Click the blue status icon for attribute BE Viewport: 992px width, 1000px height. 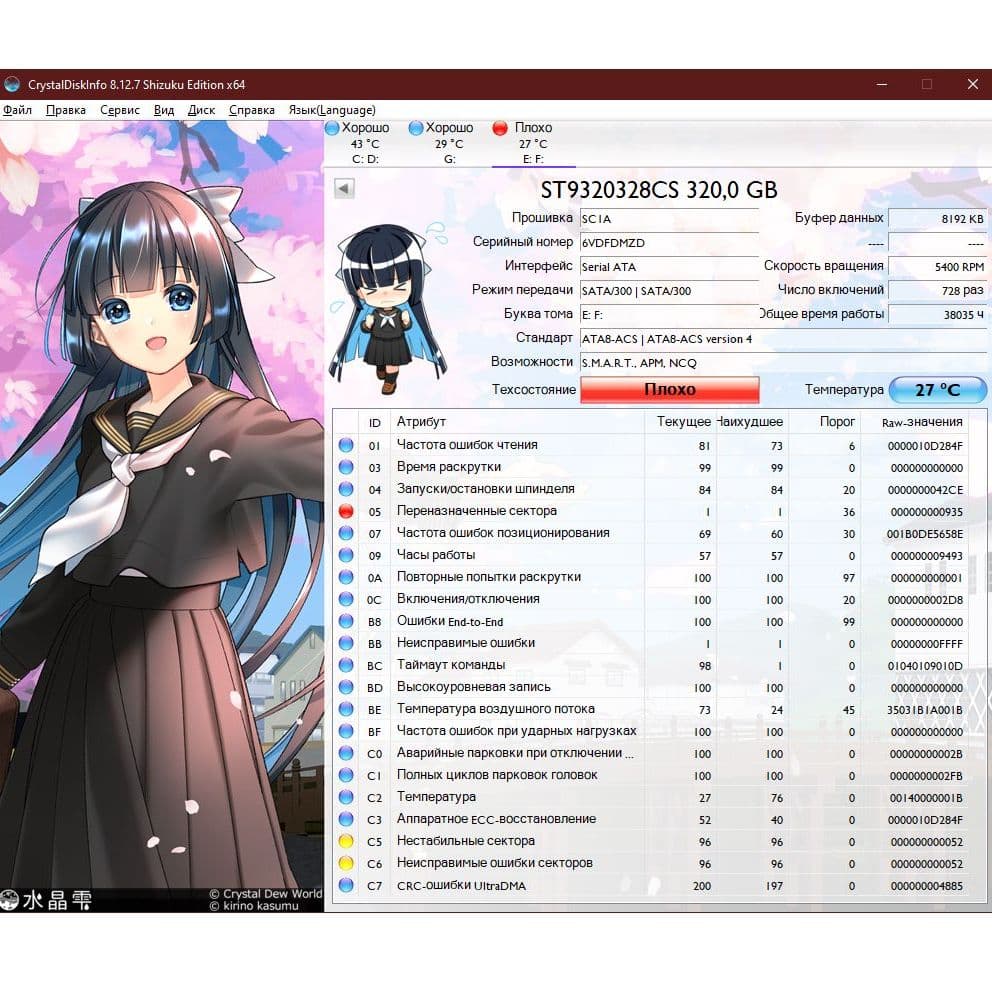346,709
